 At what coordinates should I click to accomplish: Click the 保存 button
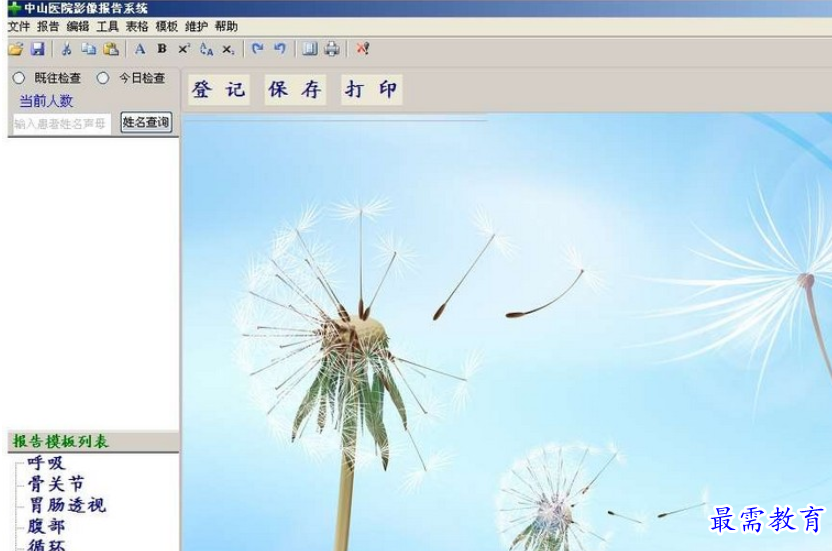coord(295,89)
